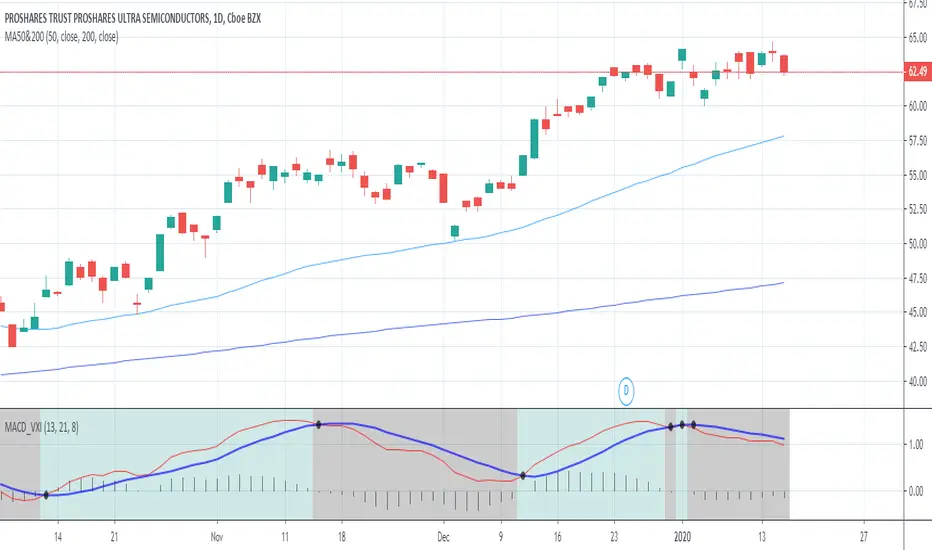The image size is (932, 550).
Task: Click the '23' date axis label
Action: 614,537
